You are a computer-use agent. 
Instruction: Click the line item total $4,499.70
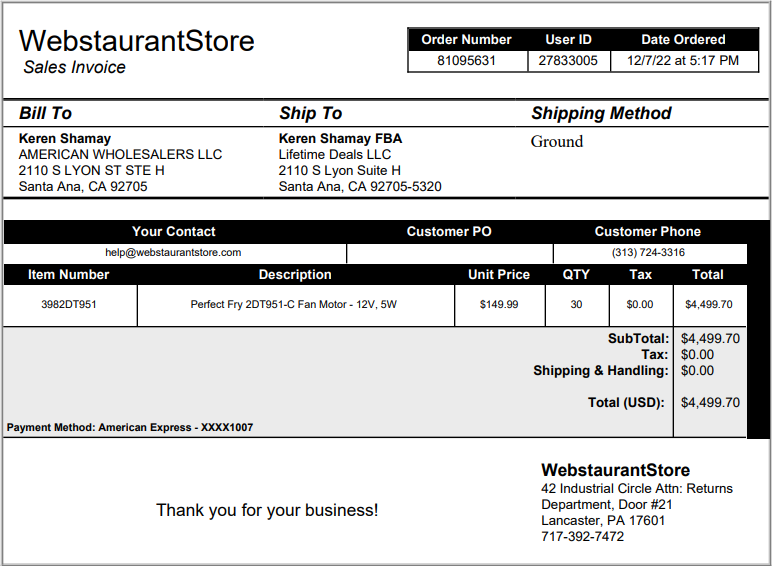[x=710, y=305]
